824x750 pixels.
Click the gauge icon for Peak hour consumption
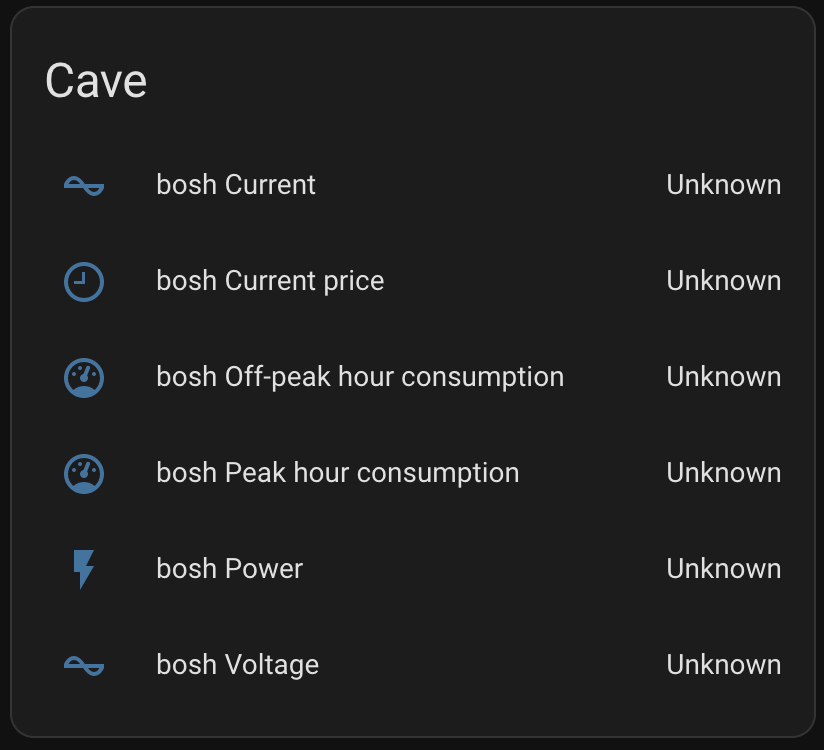click(84, 474)
